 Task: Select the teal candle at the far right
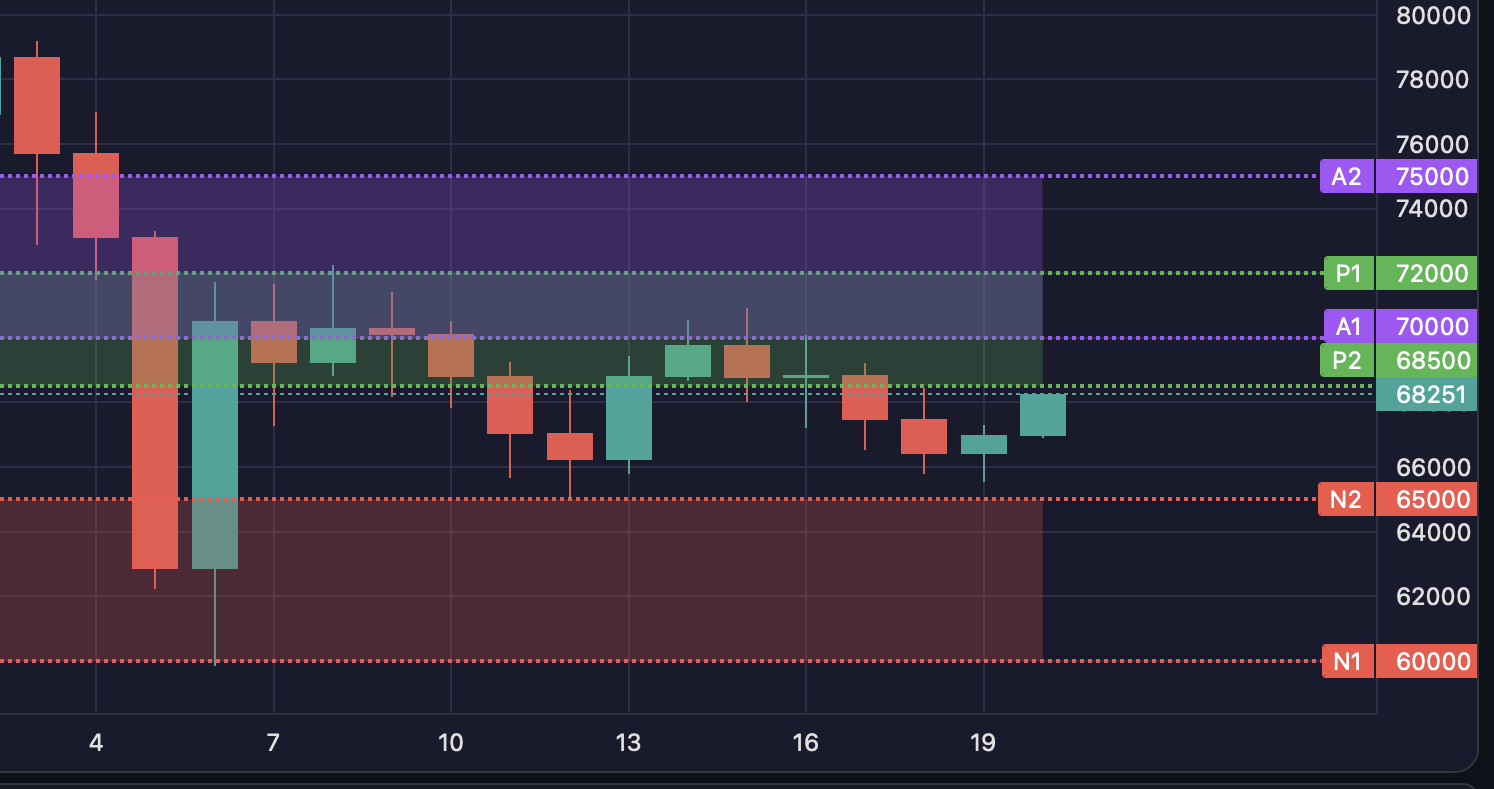(x=1042, y=415)
